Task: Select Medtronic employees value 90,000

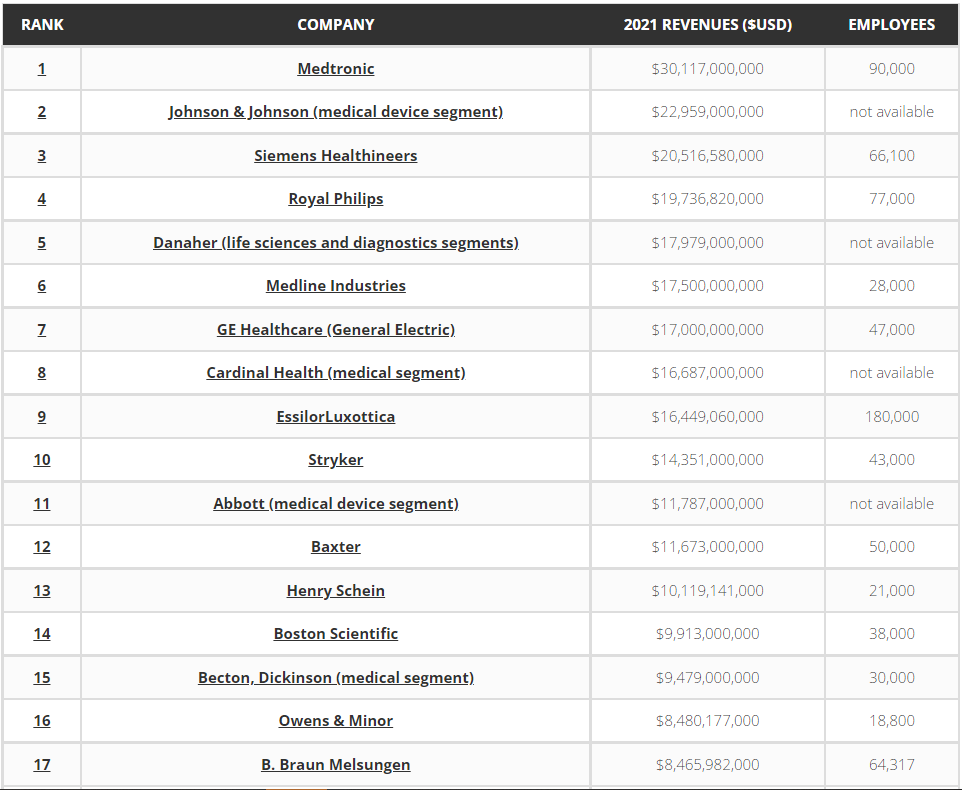Action: pos(891,69)
